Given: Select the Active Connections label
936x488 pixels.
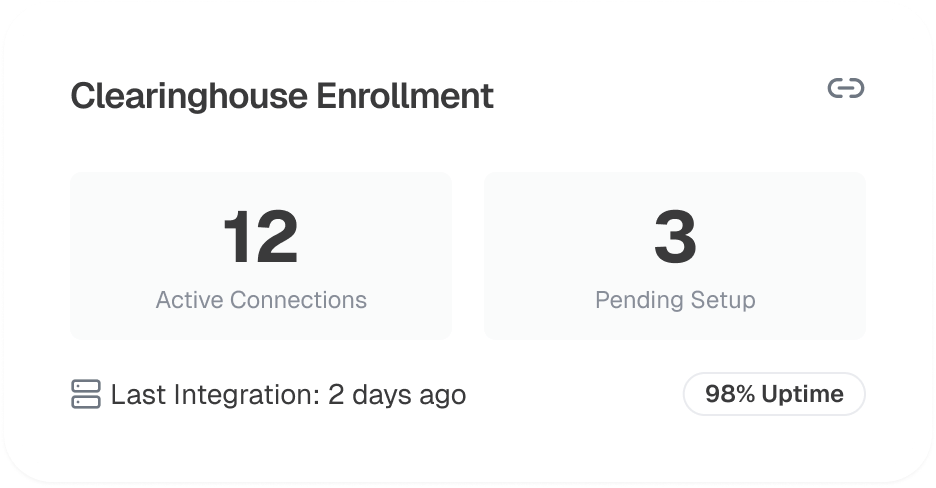Looking at the screenshot, I should 261,300.
